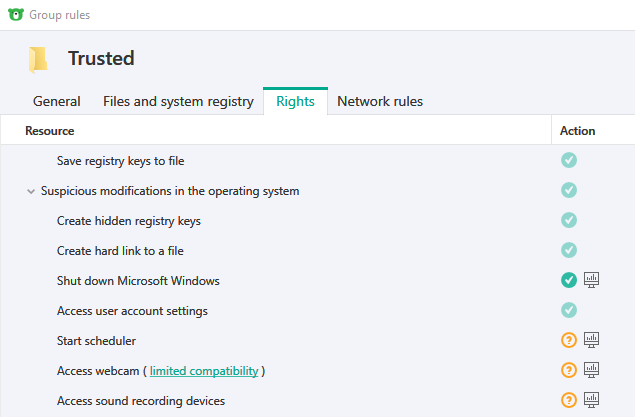Click the green checkmark for Shut down Microsoft Windows
The width and height of the screenshot is (635, 417).
(x=569, y=280)
